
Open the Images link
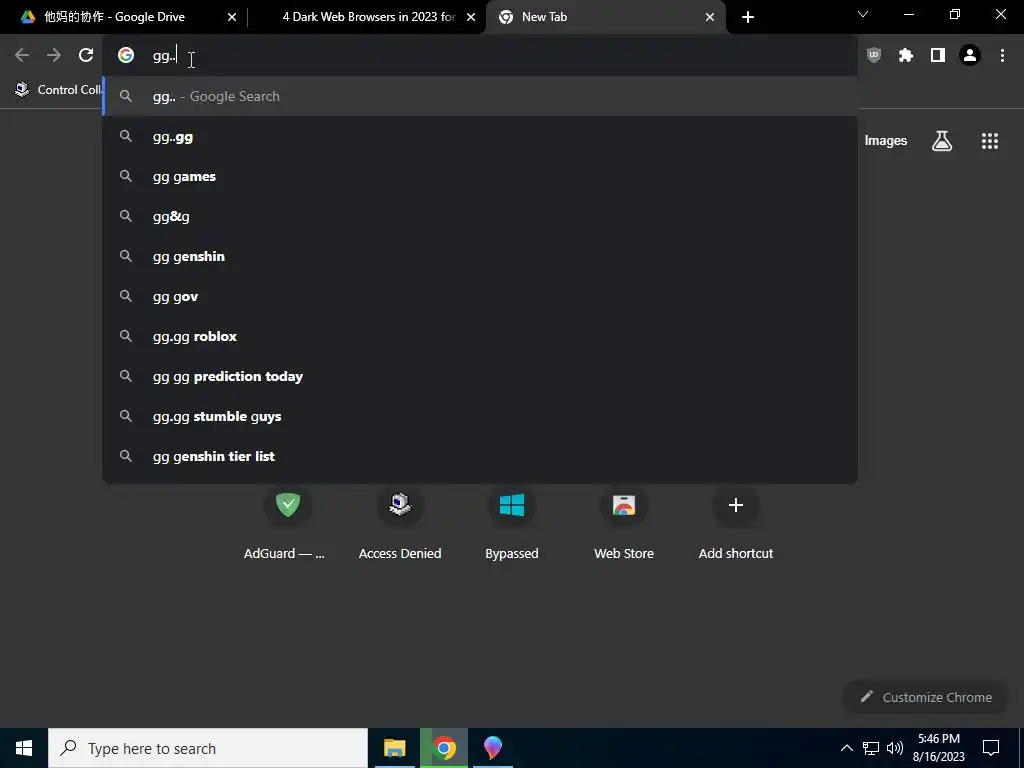(886, 141)
